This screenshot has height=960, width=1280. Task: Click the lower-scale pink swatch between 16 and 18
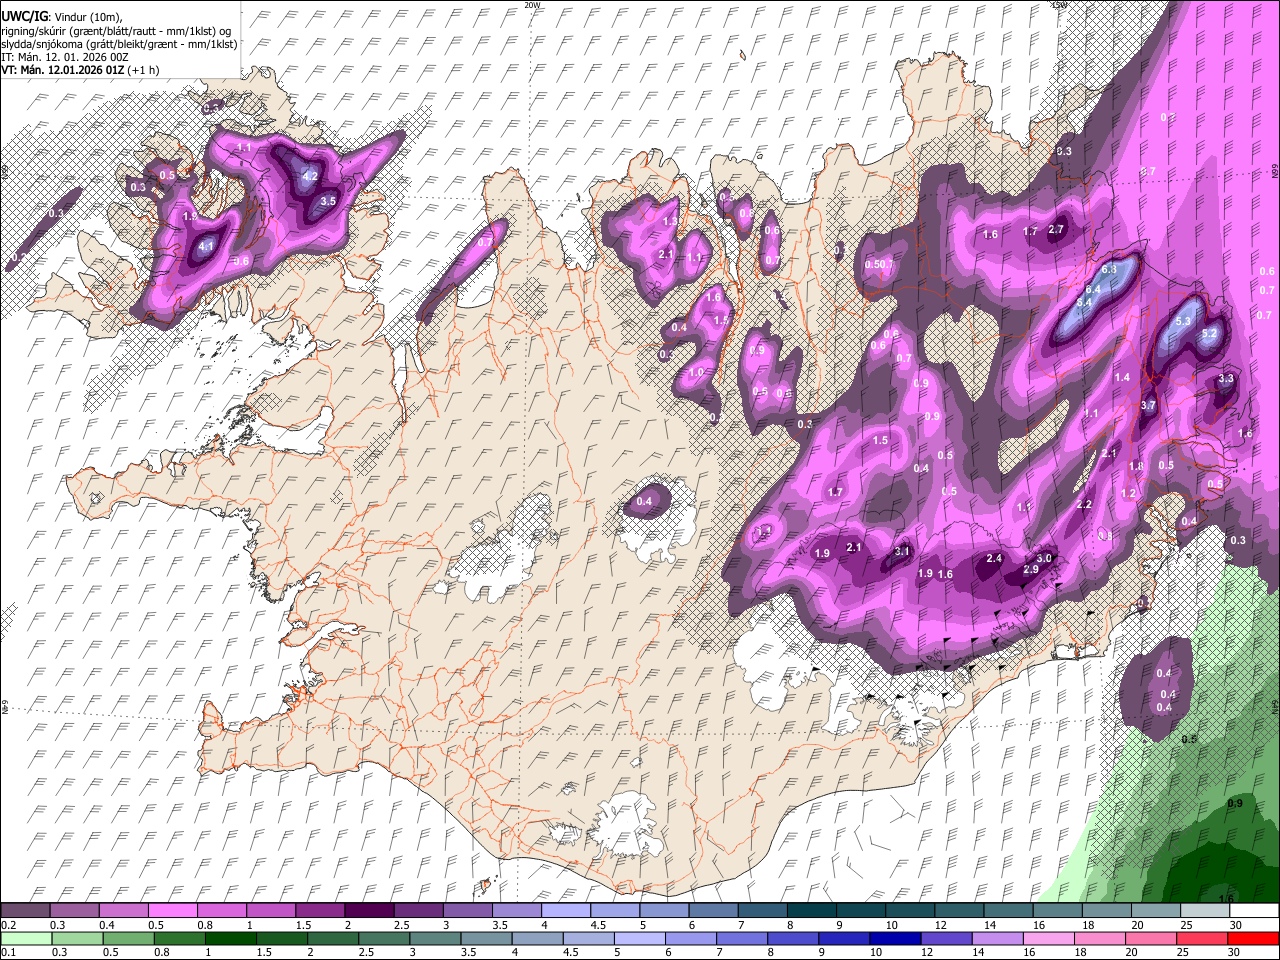click(1048, 938)
